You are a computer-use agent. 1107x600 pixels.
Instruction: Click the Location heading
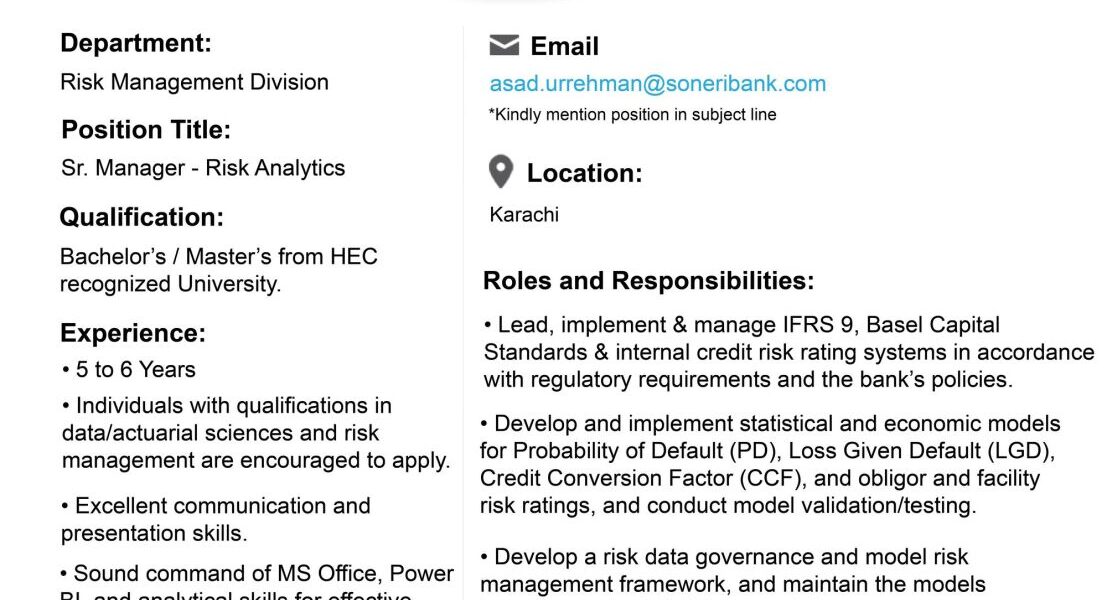tap(584, 173)
